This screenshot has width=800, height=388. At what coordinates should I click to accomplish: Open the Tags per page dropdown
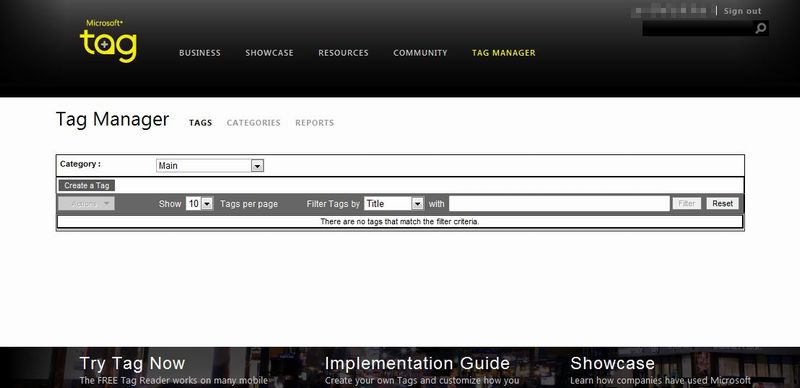[x=199, y=204]
